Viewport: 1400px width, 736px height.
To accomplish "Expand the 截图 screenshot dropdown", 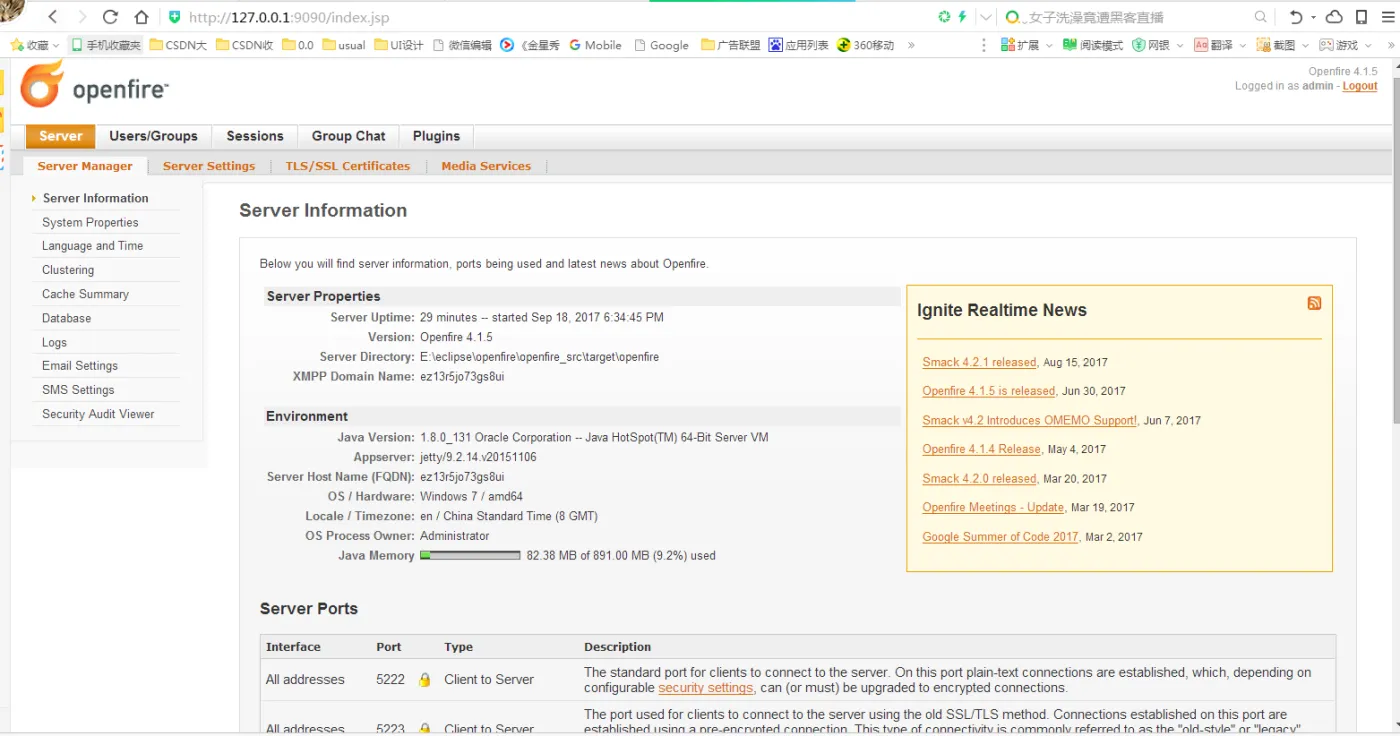I will pos(1306,46).
